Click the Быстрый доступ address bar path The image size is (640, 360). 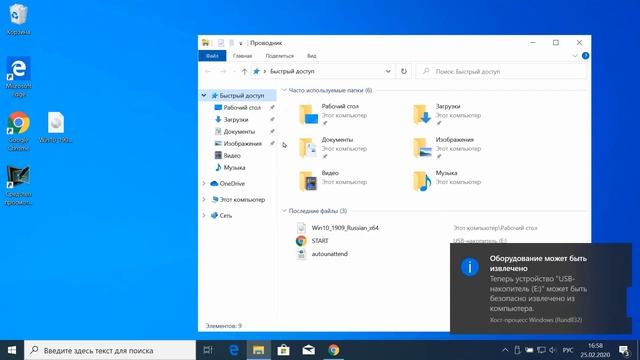coord(292,71)
